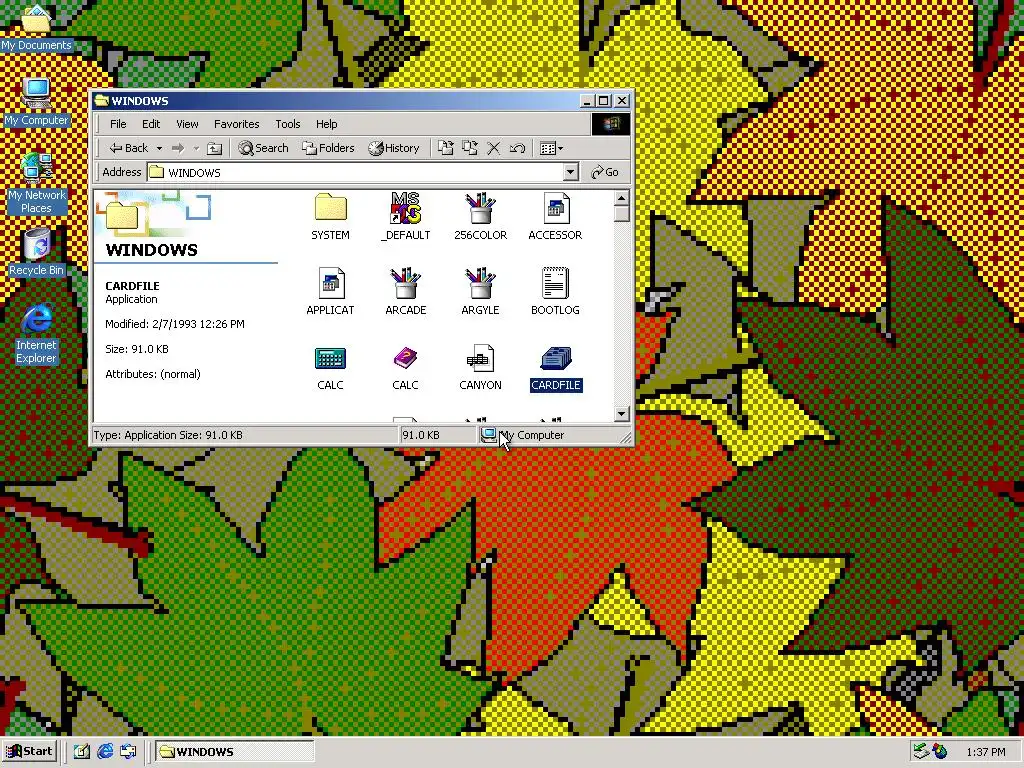Screen dimensions: 1024x768
Task: Open the Start menu
Action: [x=29, y=752]
